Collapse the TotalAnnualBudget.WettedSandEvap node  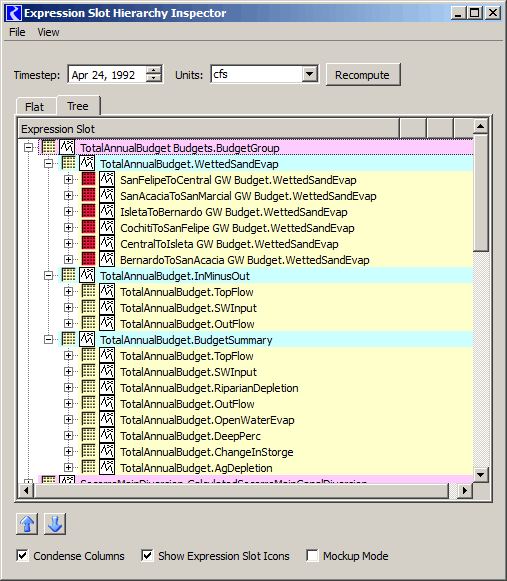[x=48, y=163]
